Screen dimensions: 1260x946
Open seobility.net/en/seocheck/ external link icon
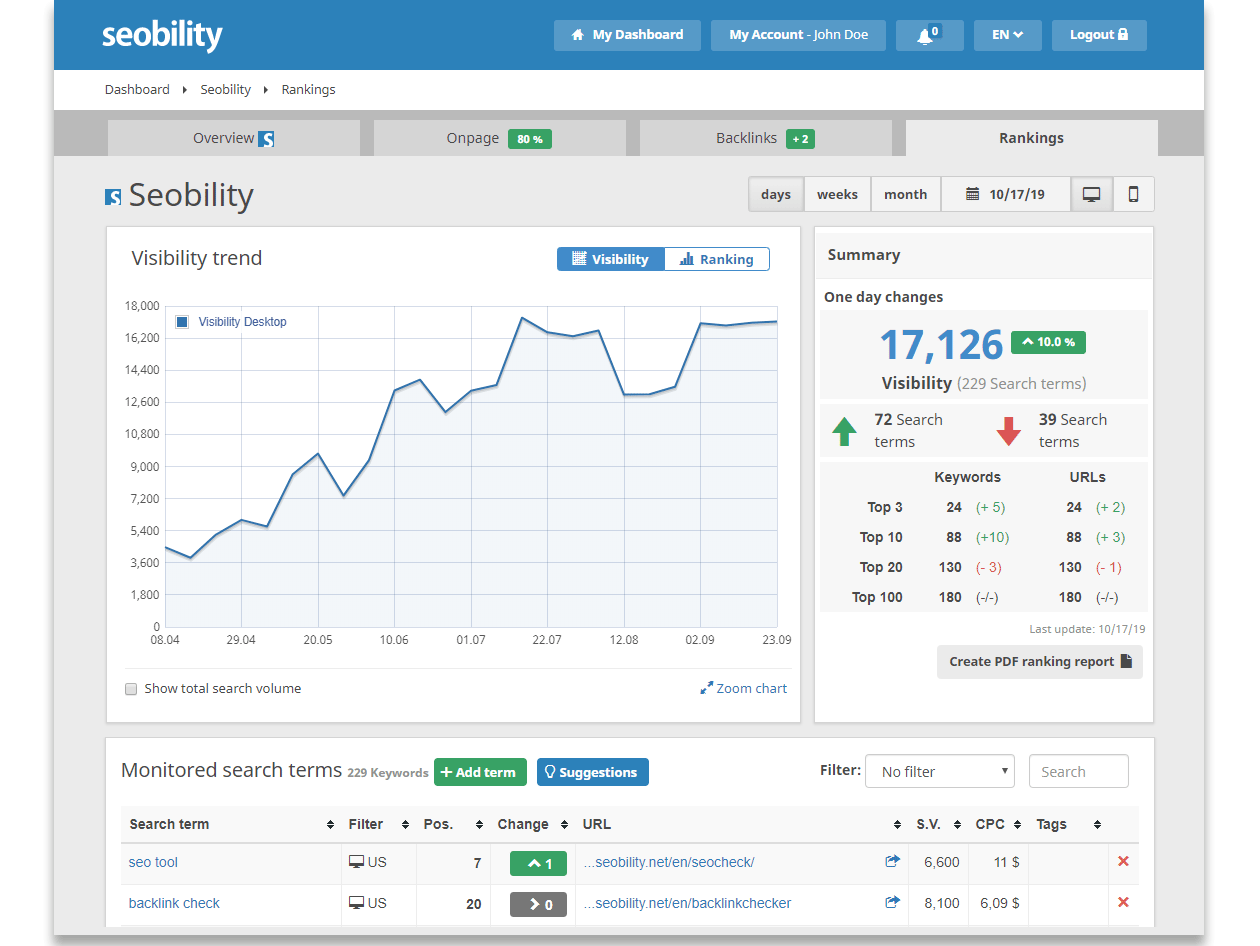[x=892, y=861]
